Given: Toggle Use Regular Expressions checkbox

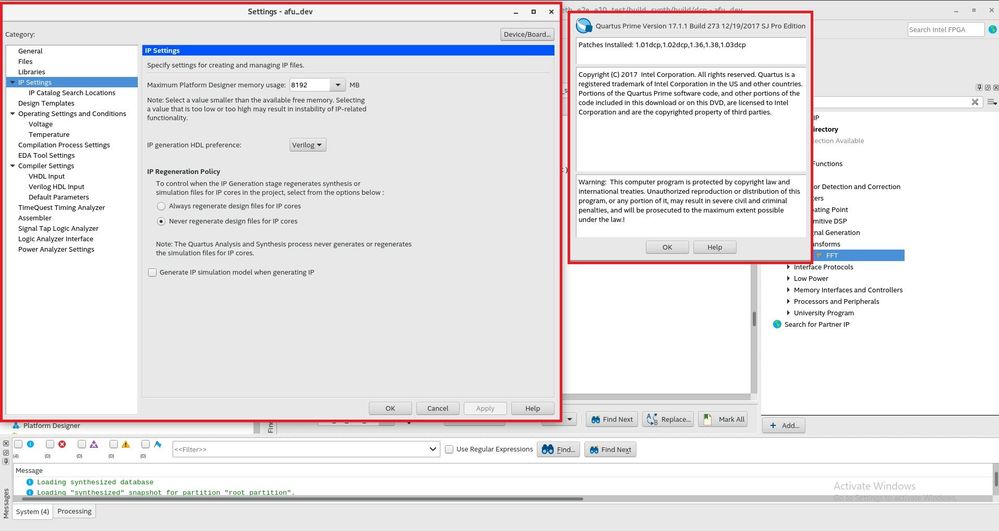Looking at the screenshot, I should coord(449,449).
